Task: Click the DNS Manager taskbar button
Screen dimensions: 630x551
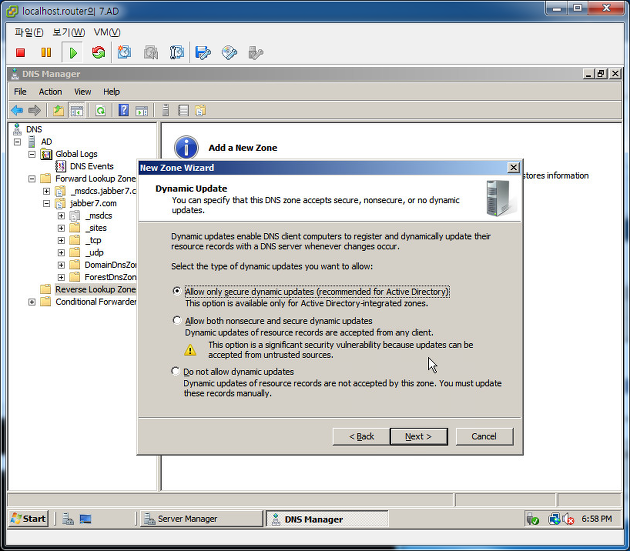Action: pos(327,519)
